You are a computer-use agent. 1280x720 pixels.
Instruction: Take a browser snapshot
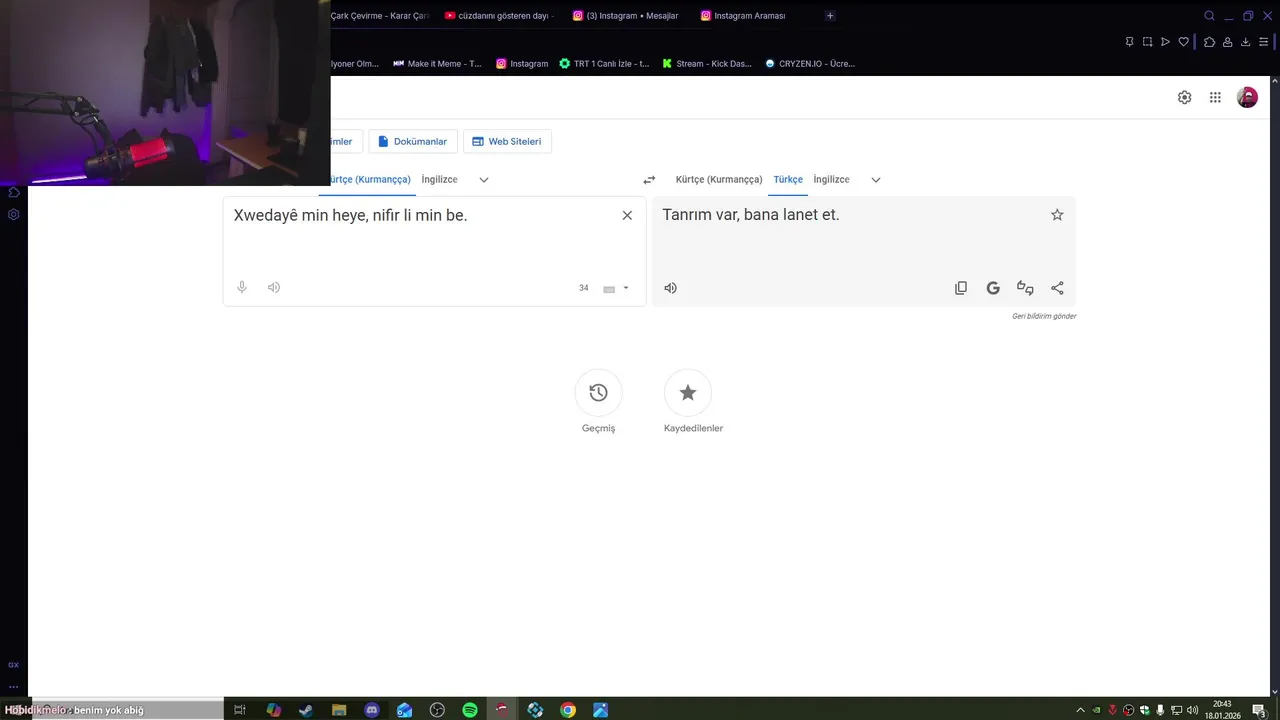tap(1147, 42)
